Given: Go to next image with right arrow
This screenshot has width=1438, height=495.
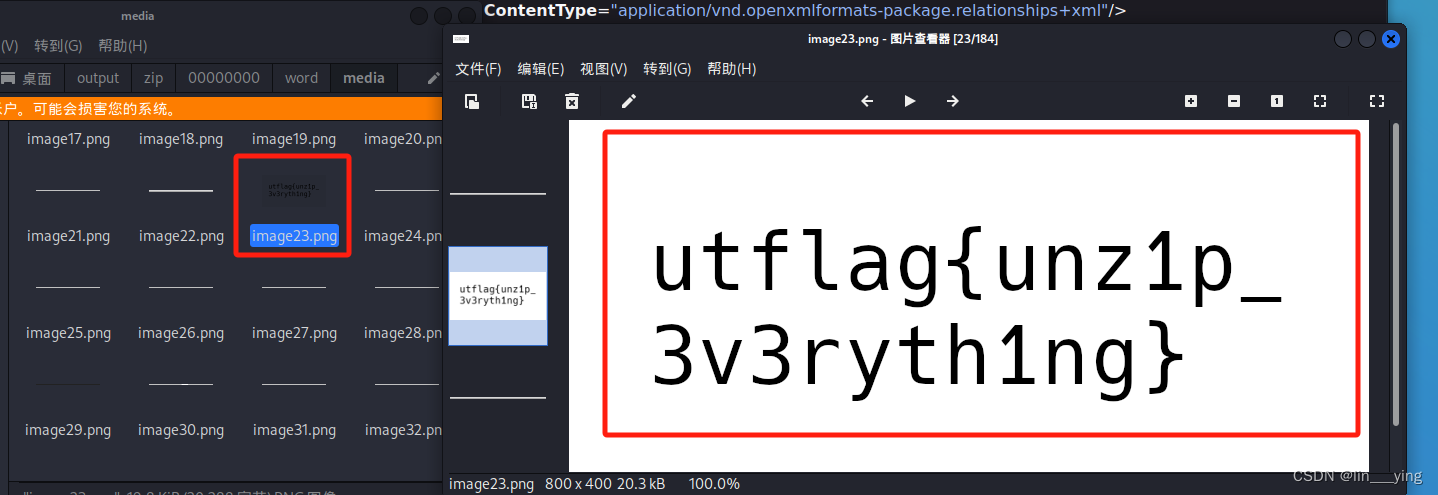Looking at the screenshot, I should 953,101.
